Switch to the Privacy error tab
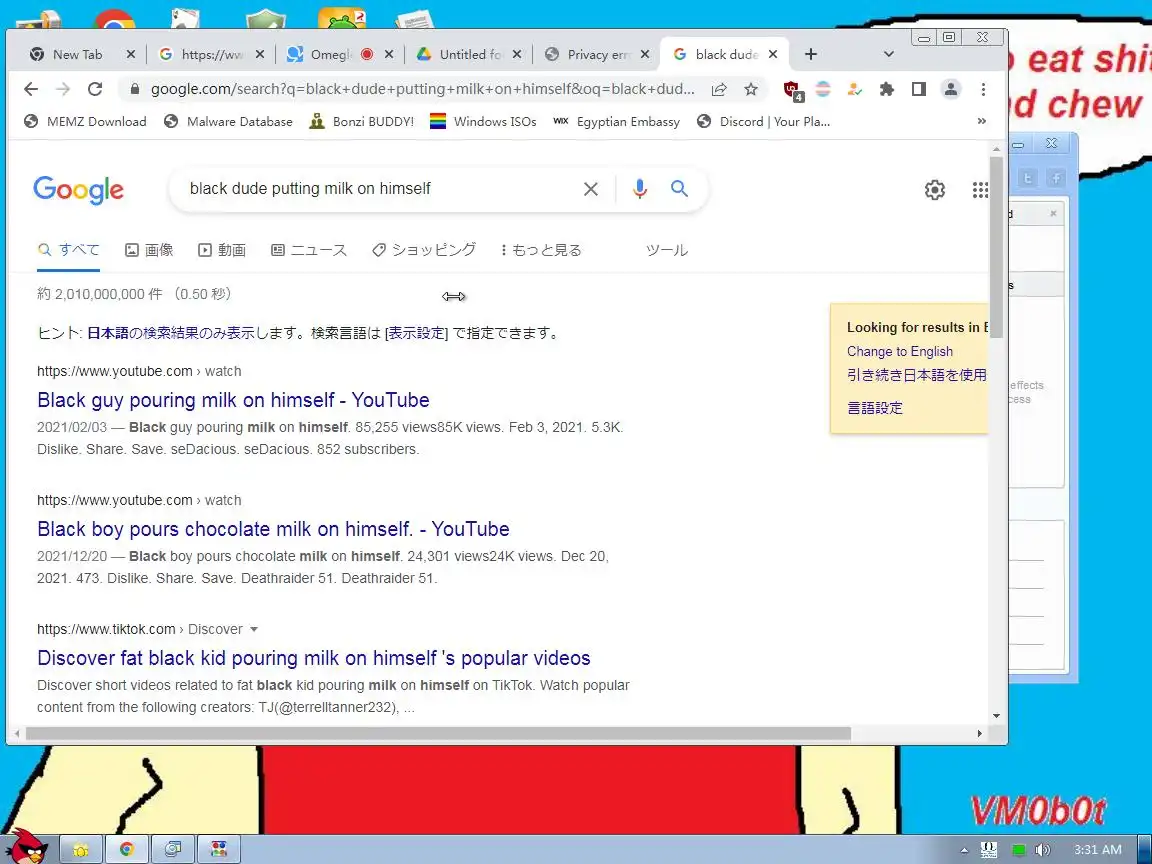Image resolution: width=1152 pixels, height=864 pixels. pos(597,54)
